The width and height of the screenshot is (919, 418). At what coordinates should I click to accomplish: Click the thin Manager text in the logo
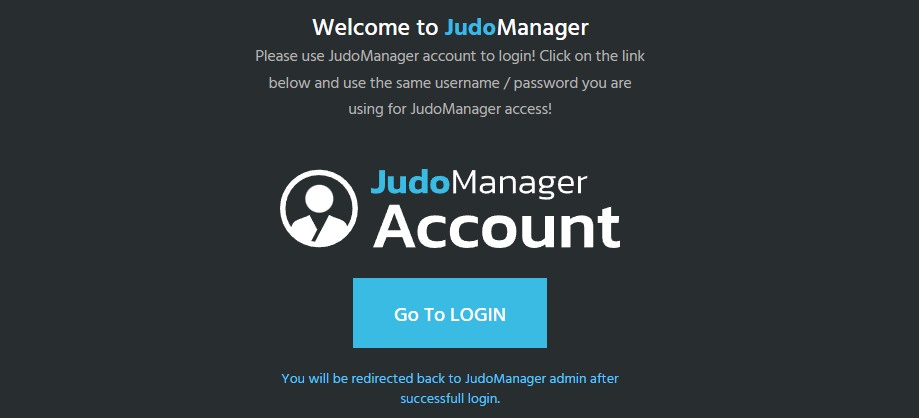pos(519,185)
